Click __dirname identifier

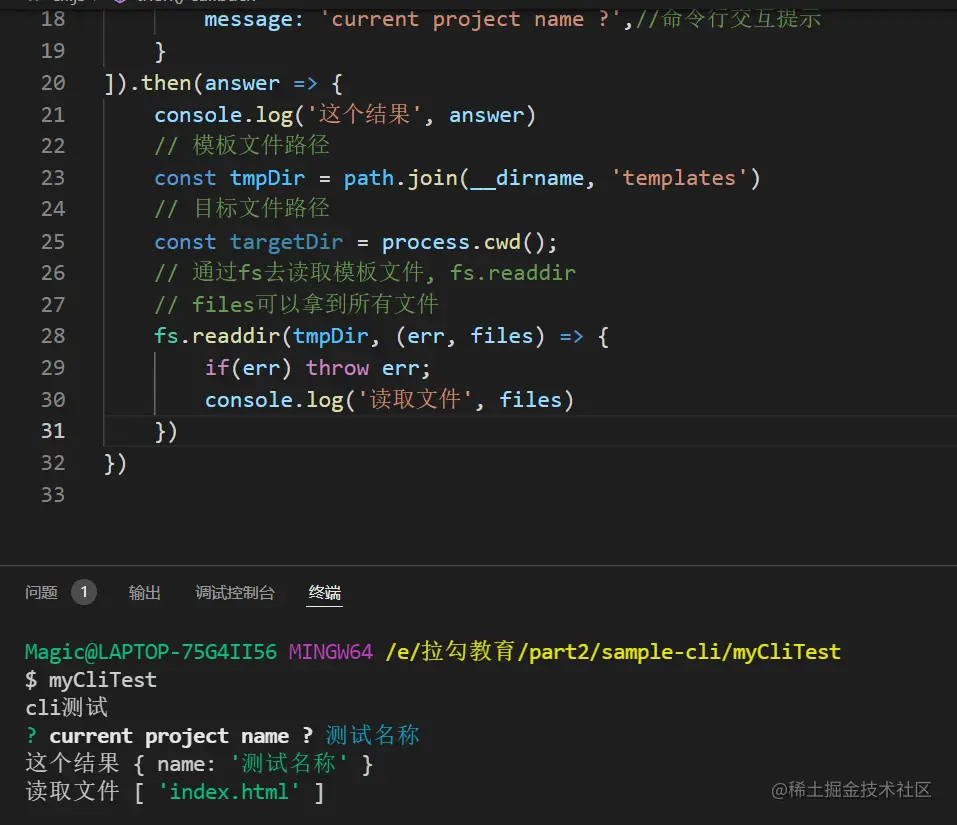(527, 178)
